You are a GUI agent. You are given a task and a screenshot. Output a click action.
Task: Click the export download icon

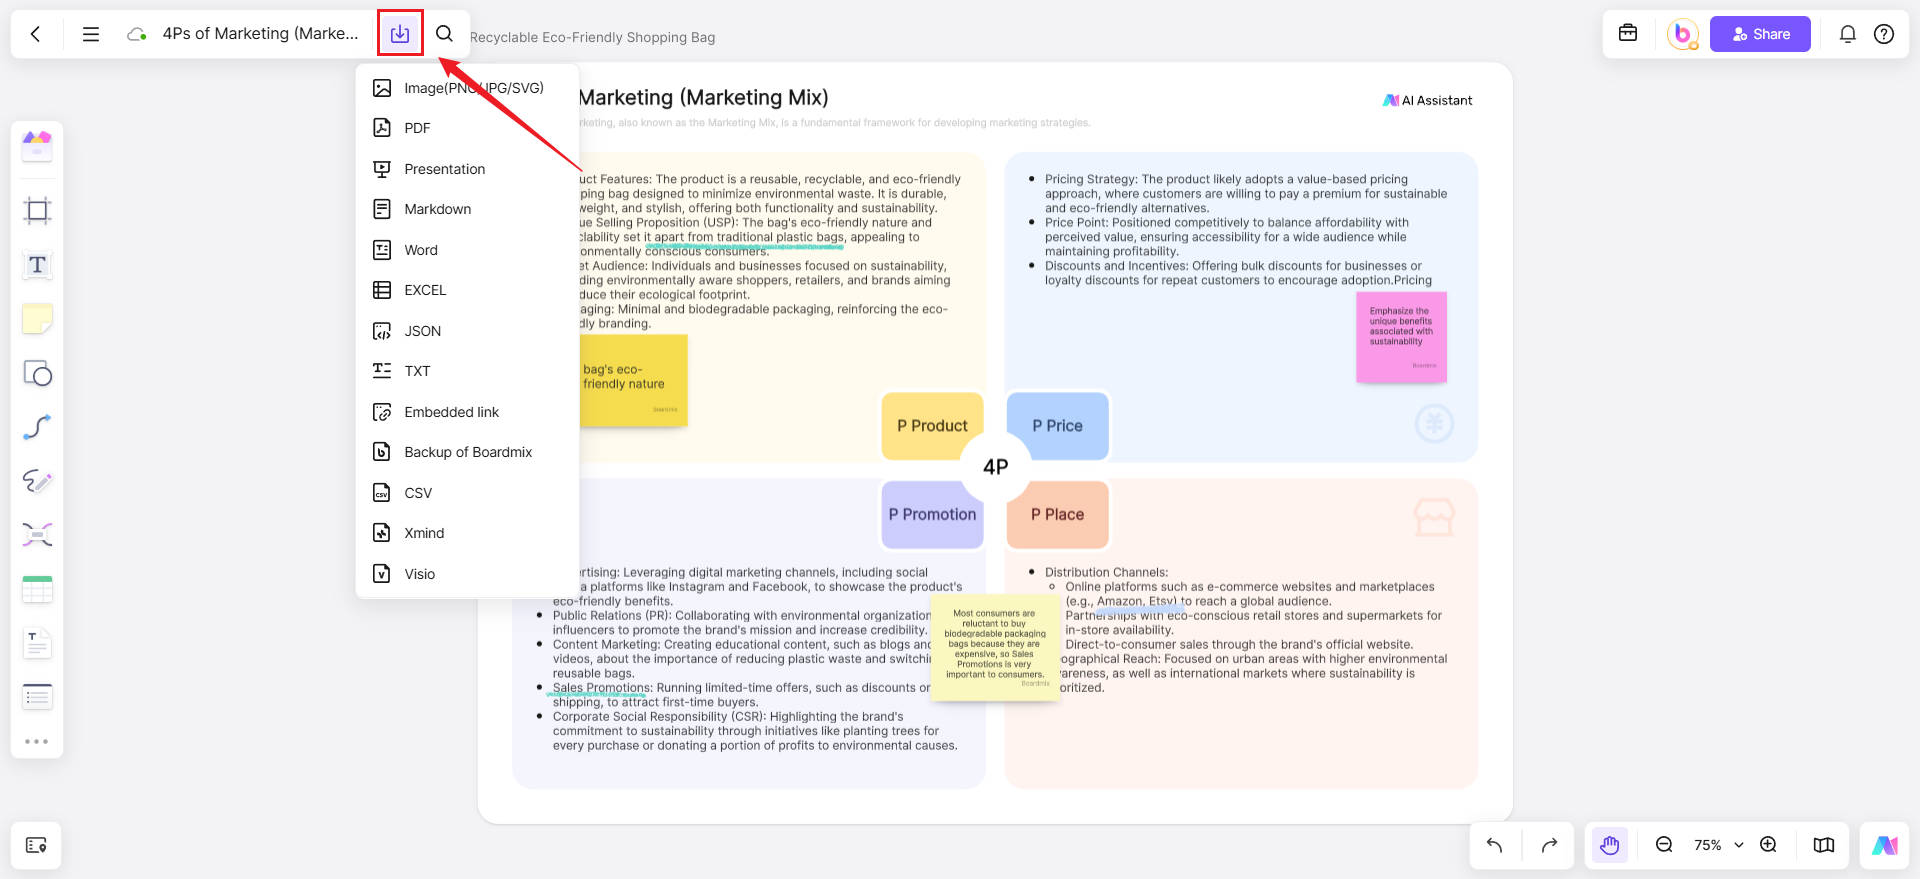[x=400, y=34]
